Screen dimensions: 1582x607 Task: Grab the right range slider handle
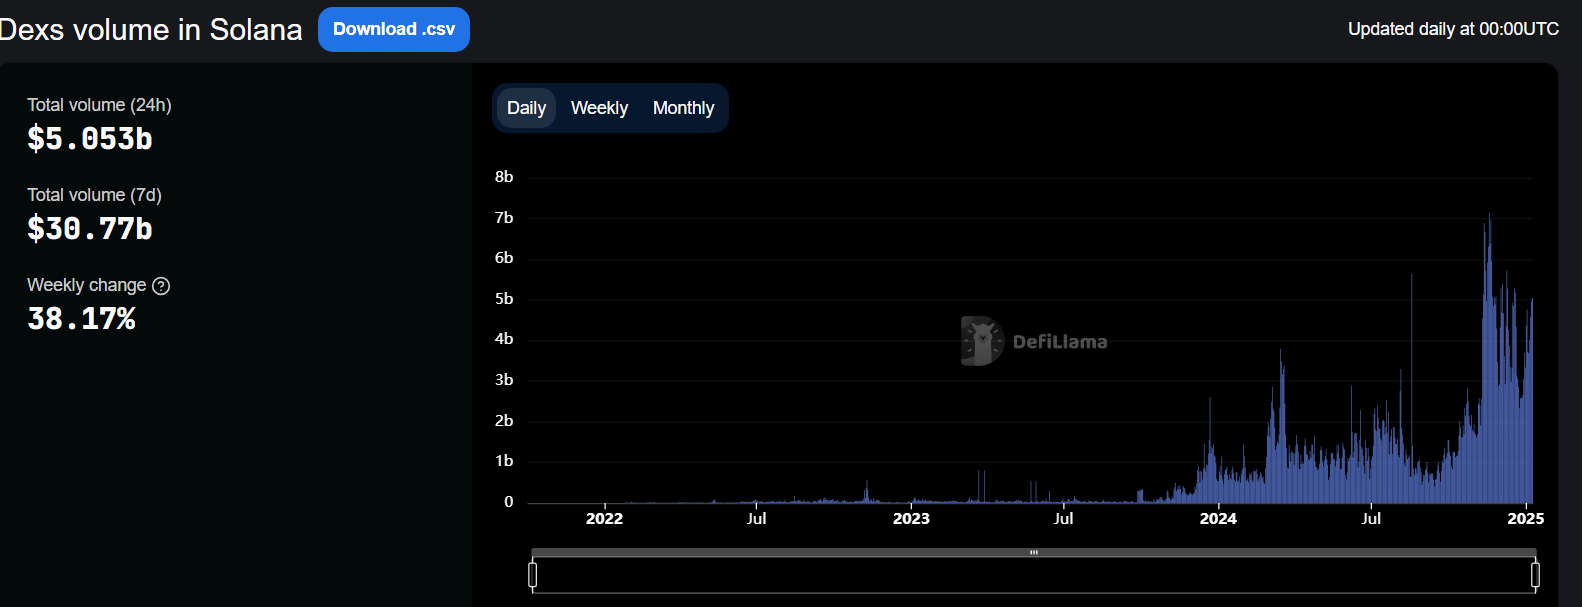pyautogui.click(x=1535, y=574)
